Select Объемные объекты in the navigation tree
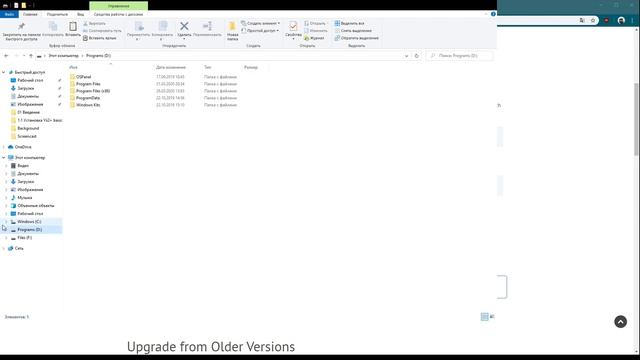 [35, 206]
